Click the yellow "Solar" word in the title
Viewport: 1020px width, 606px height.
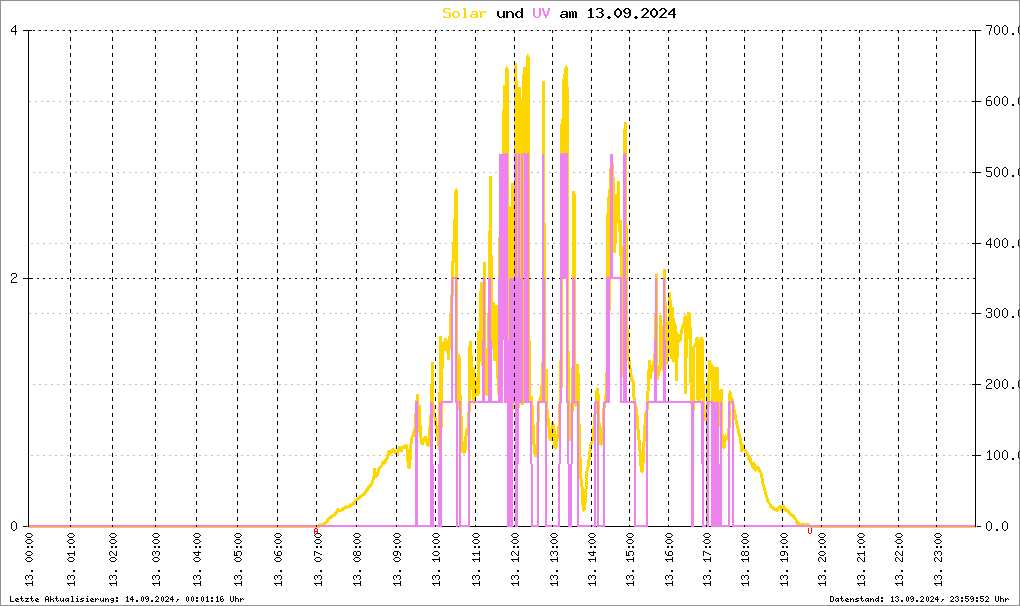[x=465, y=13]
